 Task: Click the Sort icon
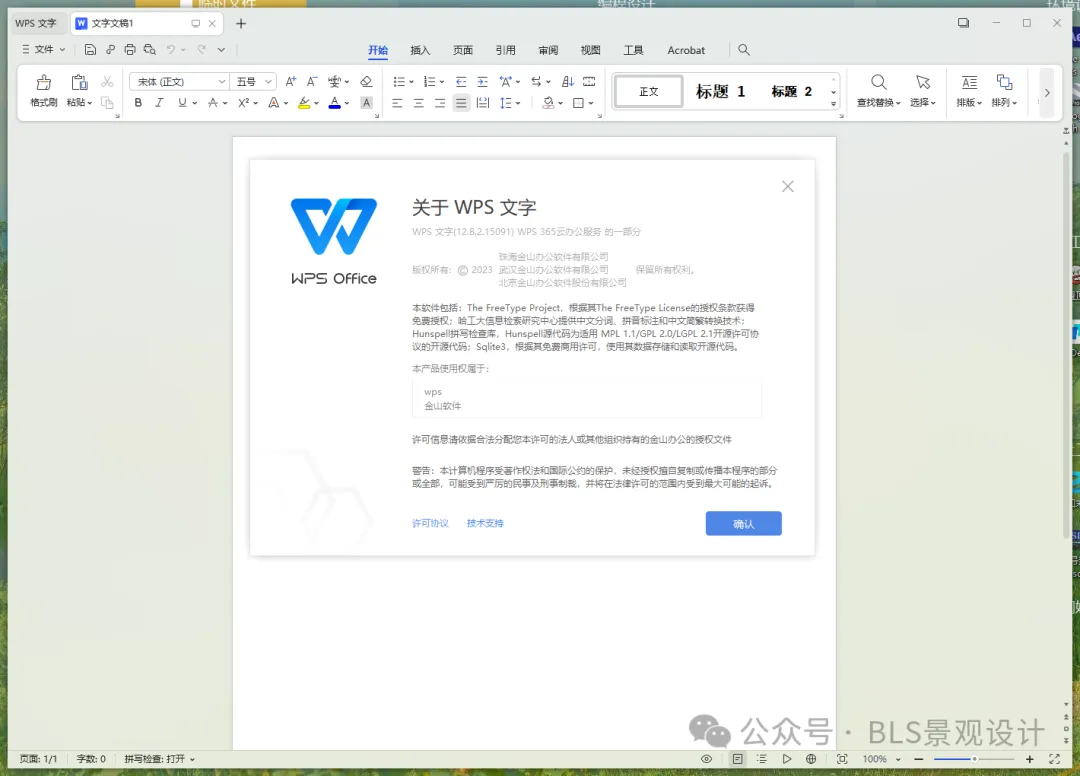(568, 81)
